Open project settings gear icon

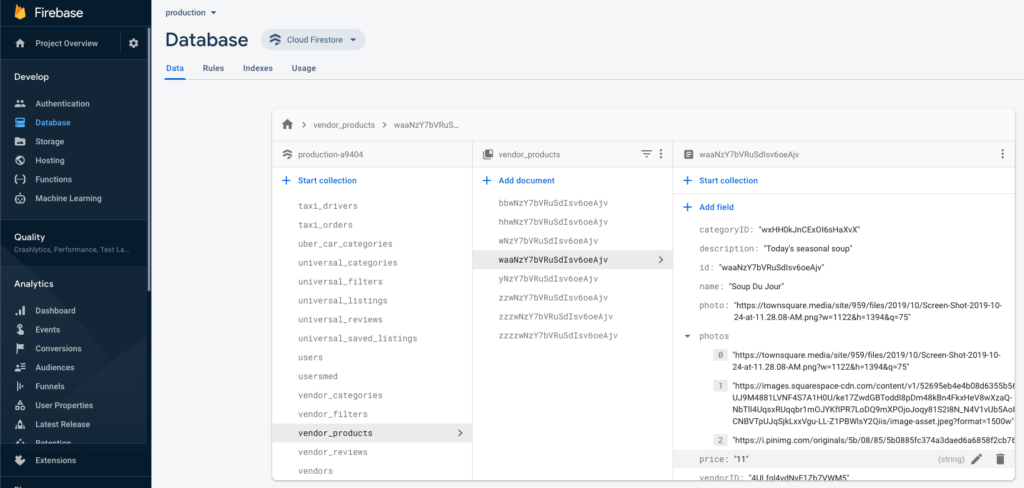tap(134, 43)
